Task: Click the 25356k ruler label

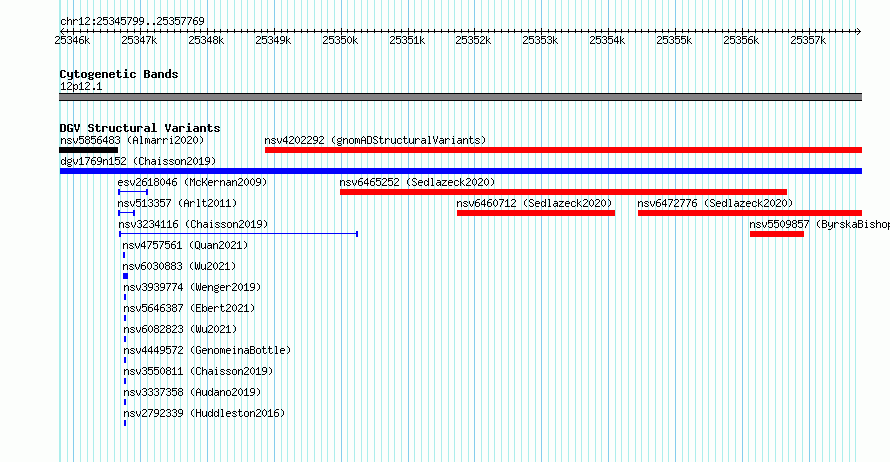Action: pyautogui.click(x=741, y=40)
